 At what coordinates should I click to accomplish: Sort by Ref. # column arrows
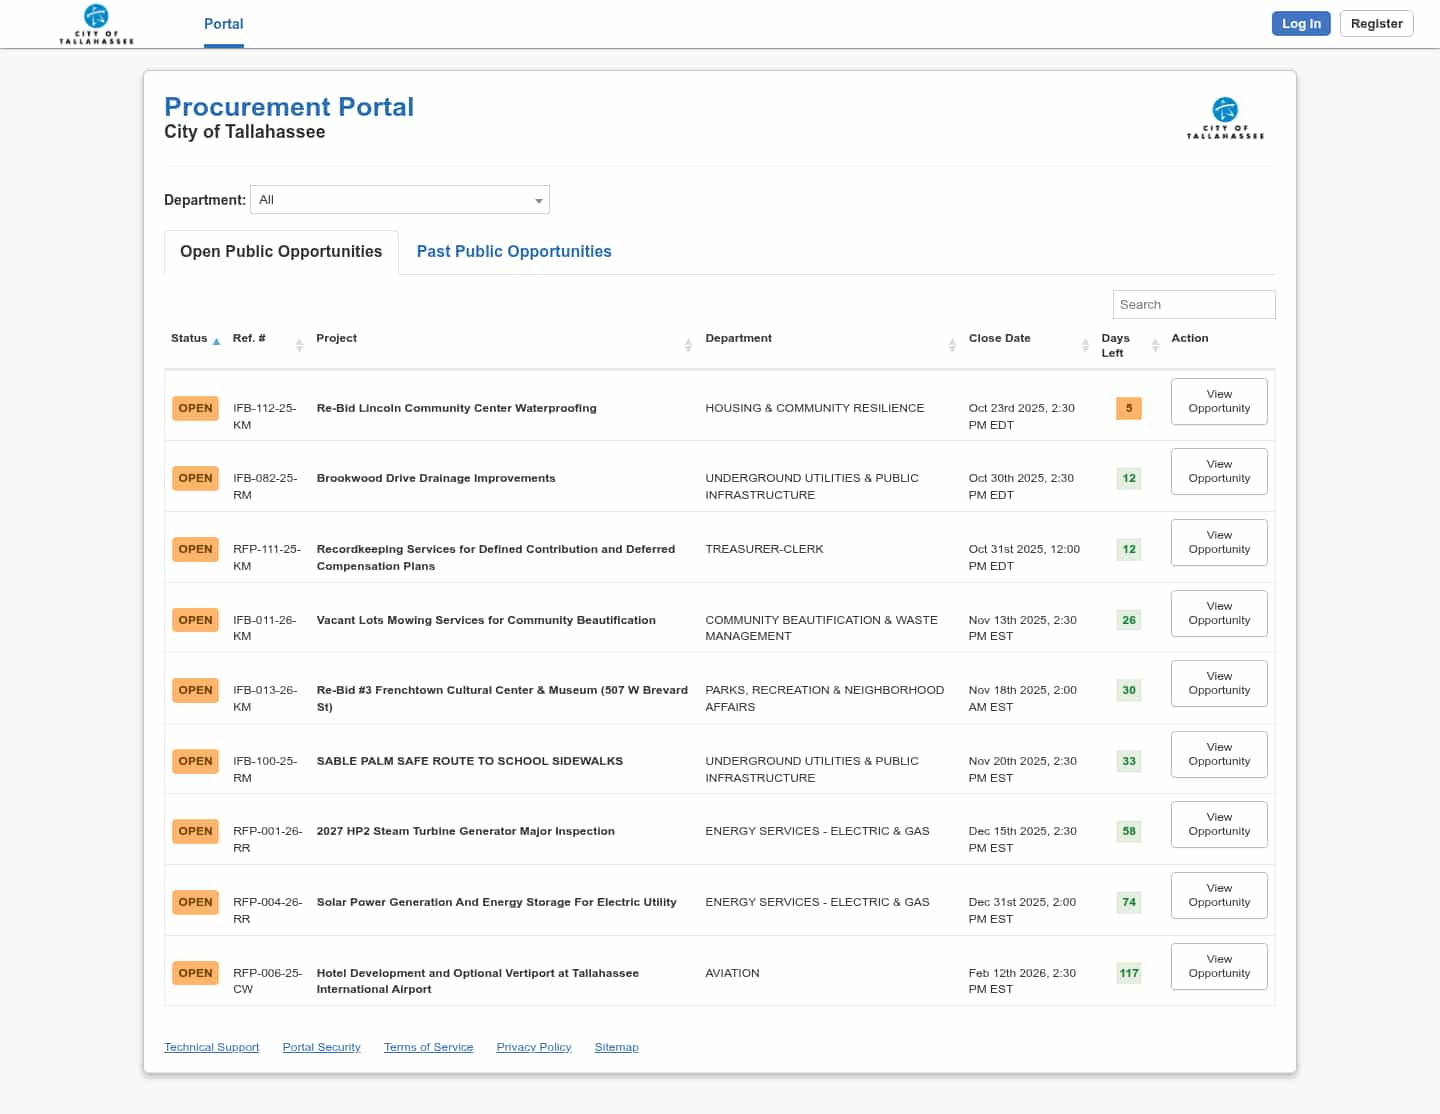[x=299, y=345]
